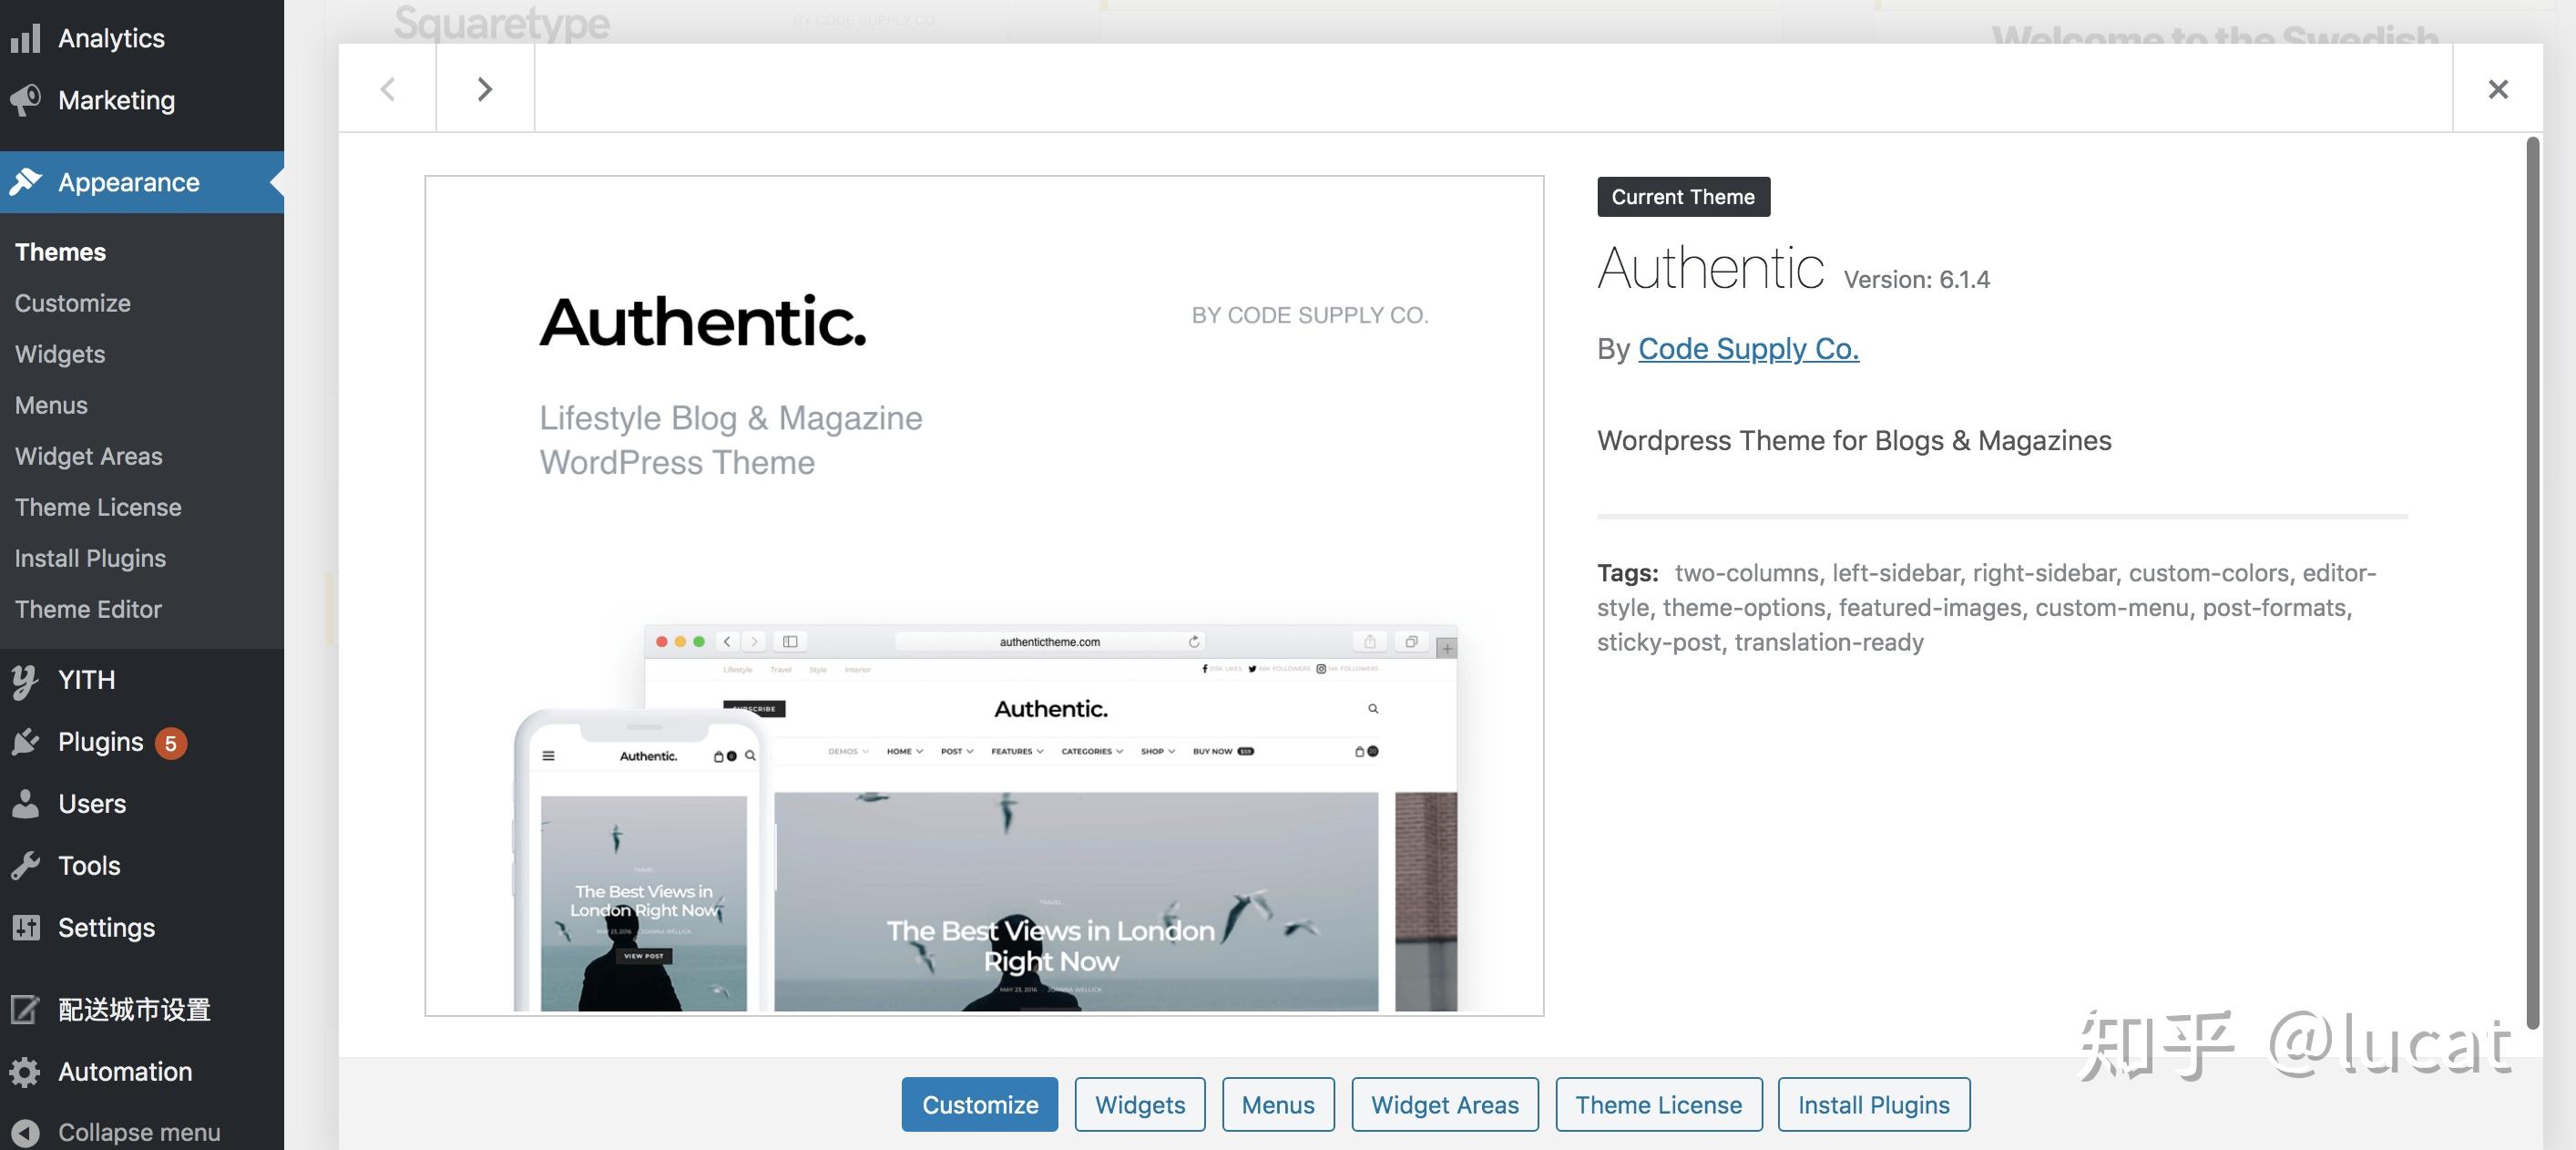
Task: Select Widgets in the sidebar submenu
Action: point(60,354)
